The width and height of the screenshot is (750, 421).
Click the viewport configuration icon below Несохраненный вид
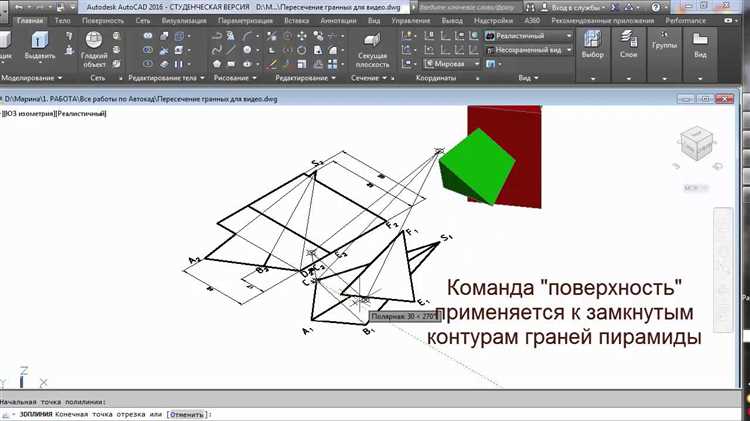(490, 64)
